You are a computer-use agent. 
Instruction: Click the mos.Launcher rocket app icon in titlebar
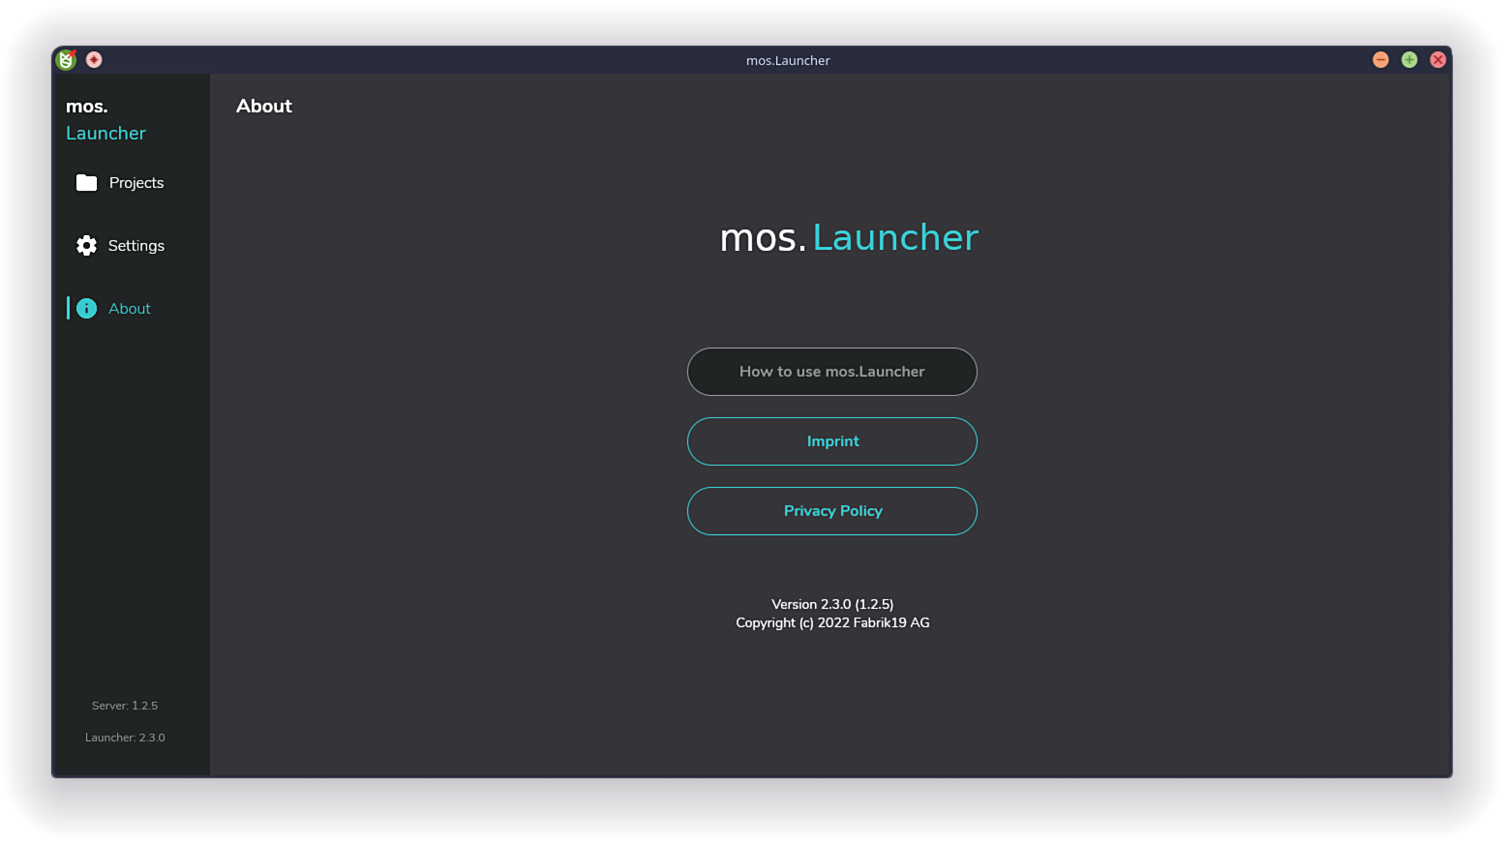[x=64, y=59]
